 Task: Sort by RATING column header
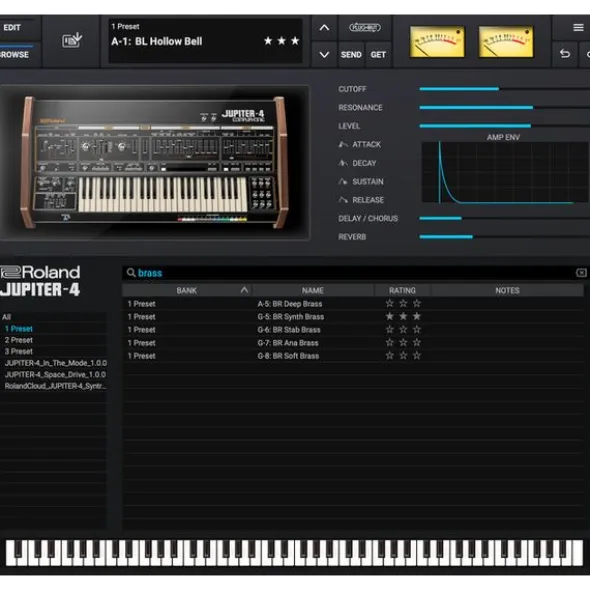click(402, 290)
